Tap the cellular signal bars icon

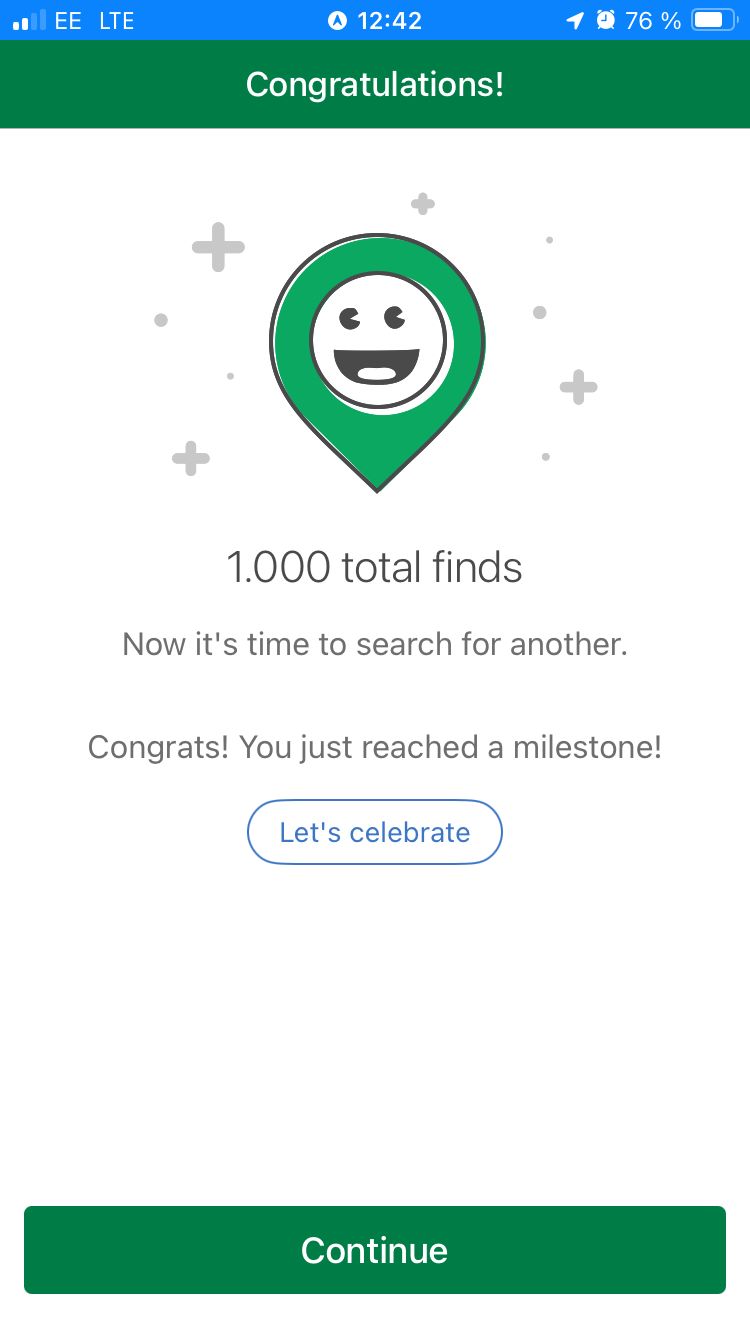click(29, 21)
